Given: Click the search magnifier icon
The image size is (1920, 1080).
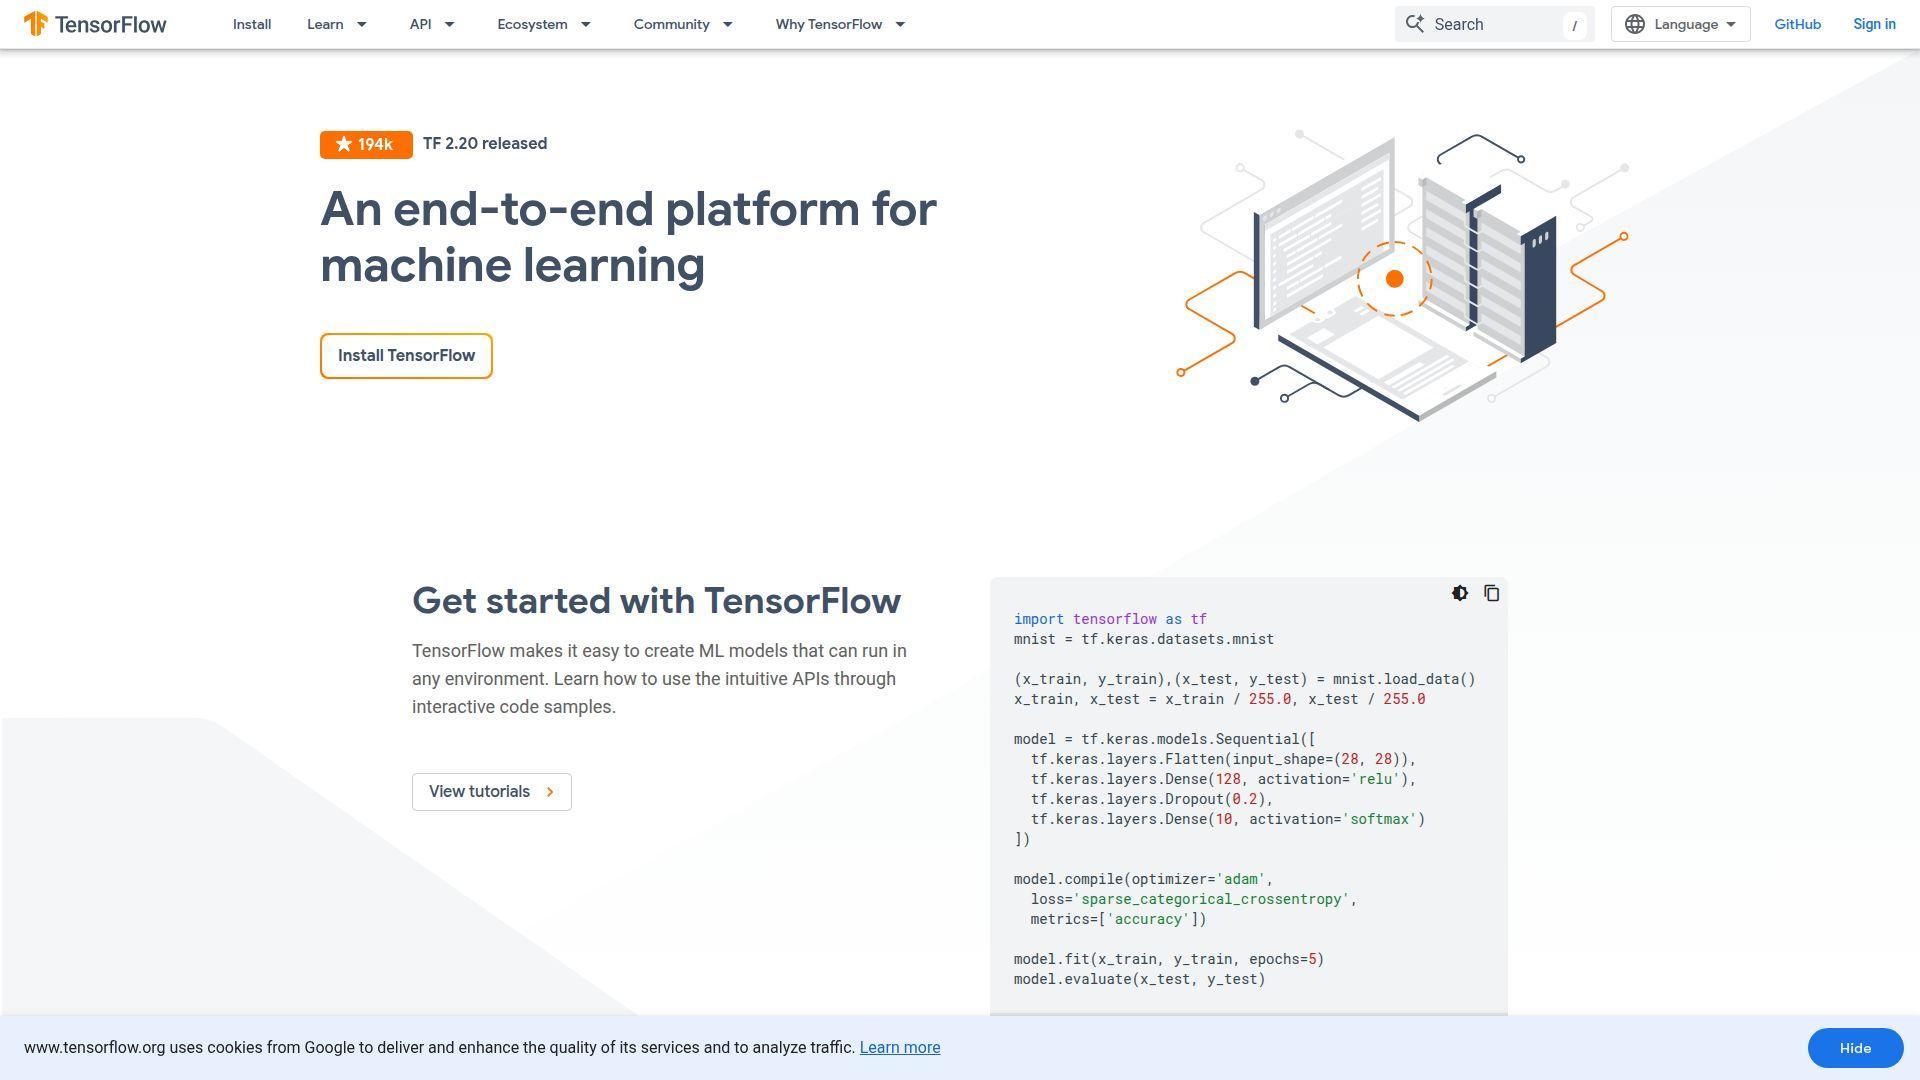Looking at the screenshot, I should tap(1416, 24).
